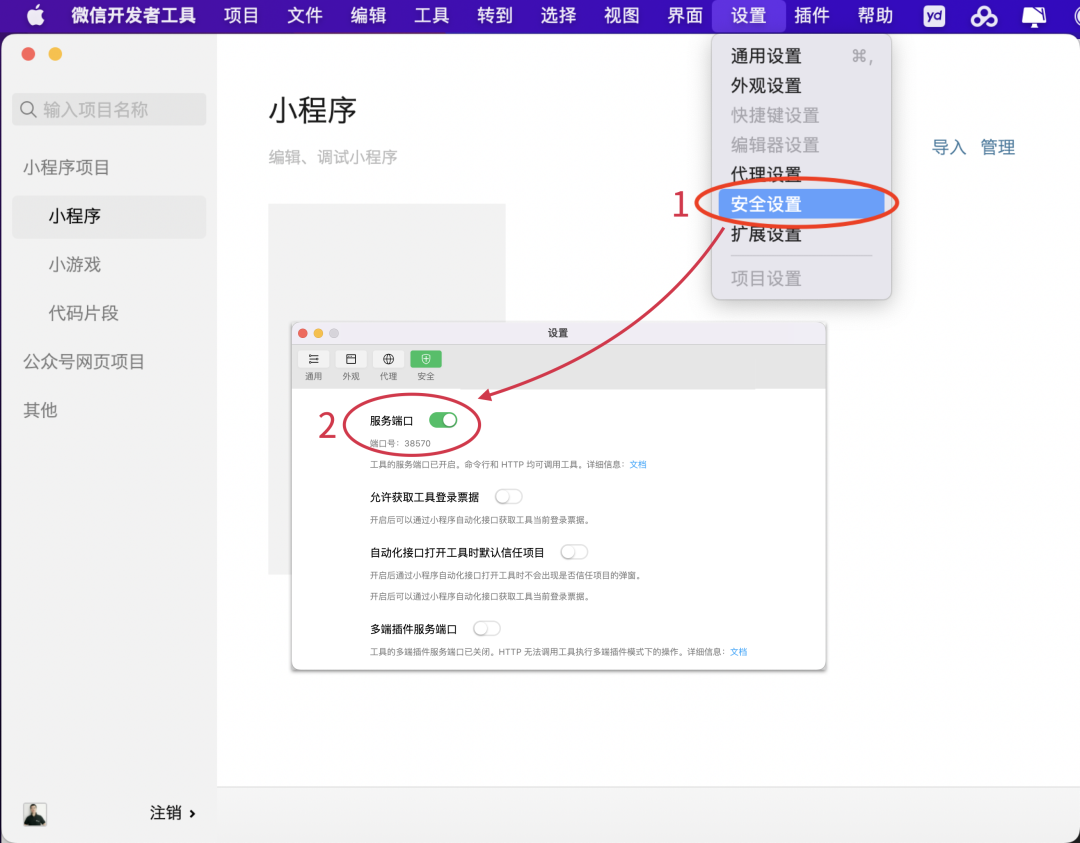Expand the 注销 chevron arrow

coord(192,813)
